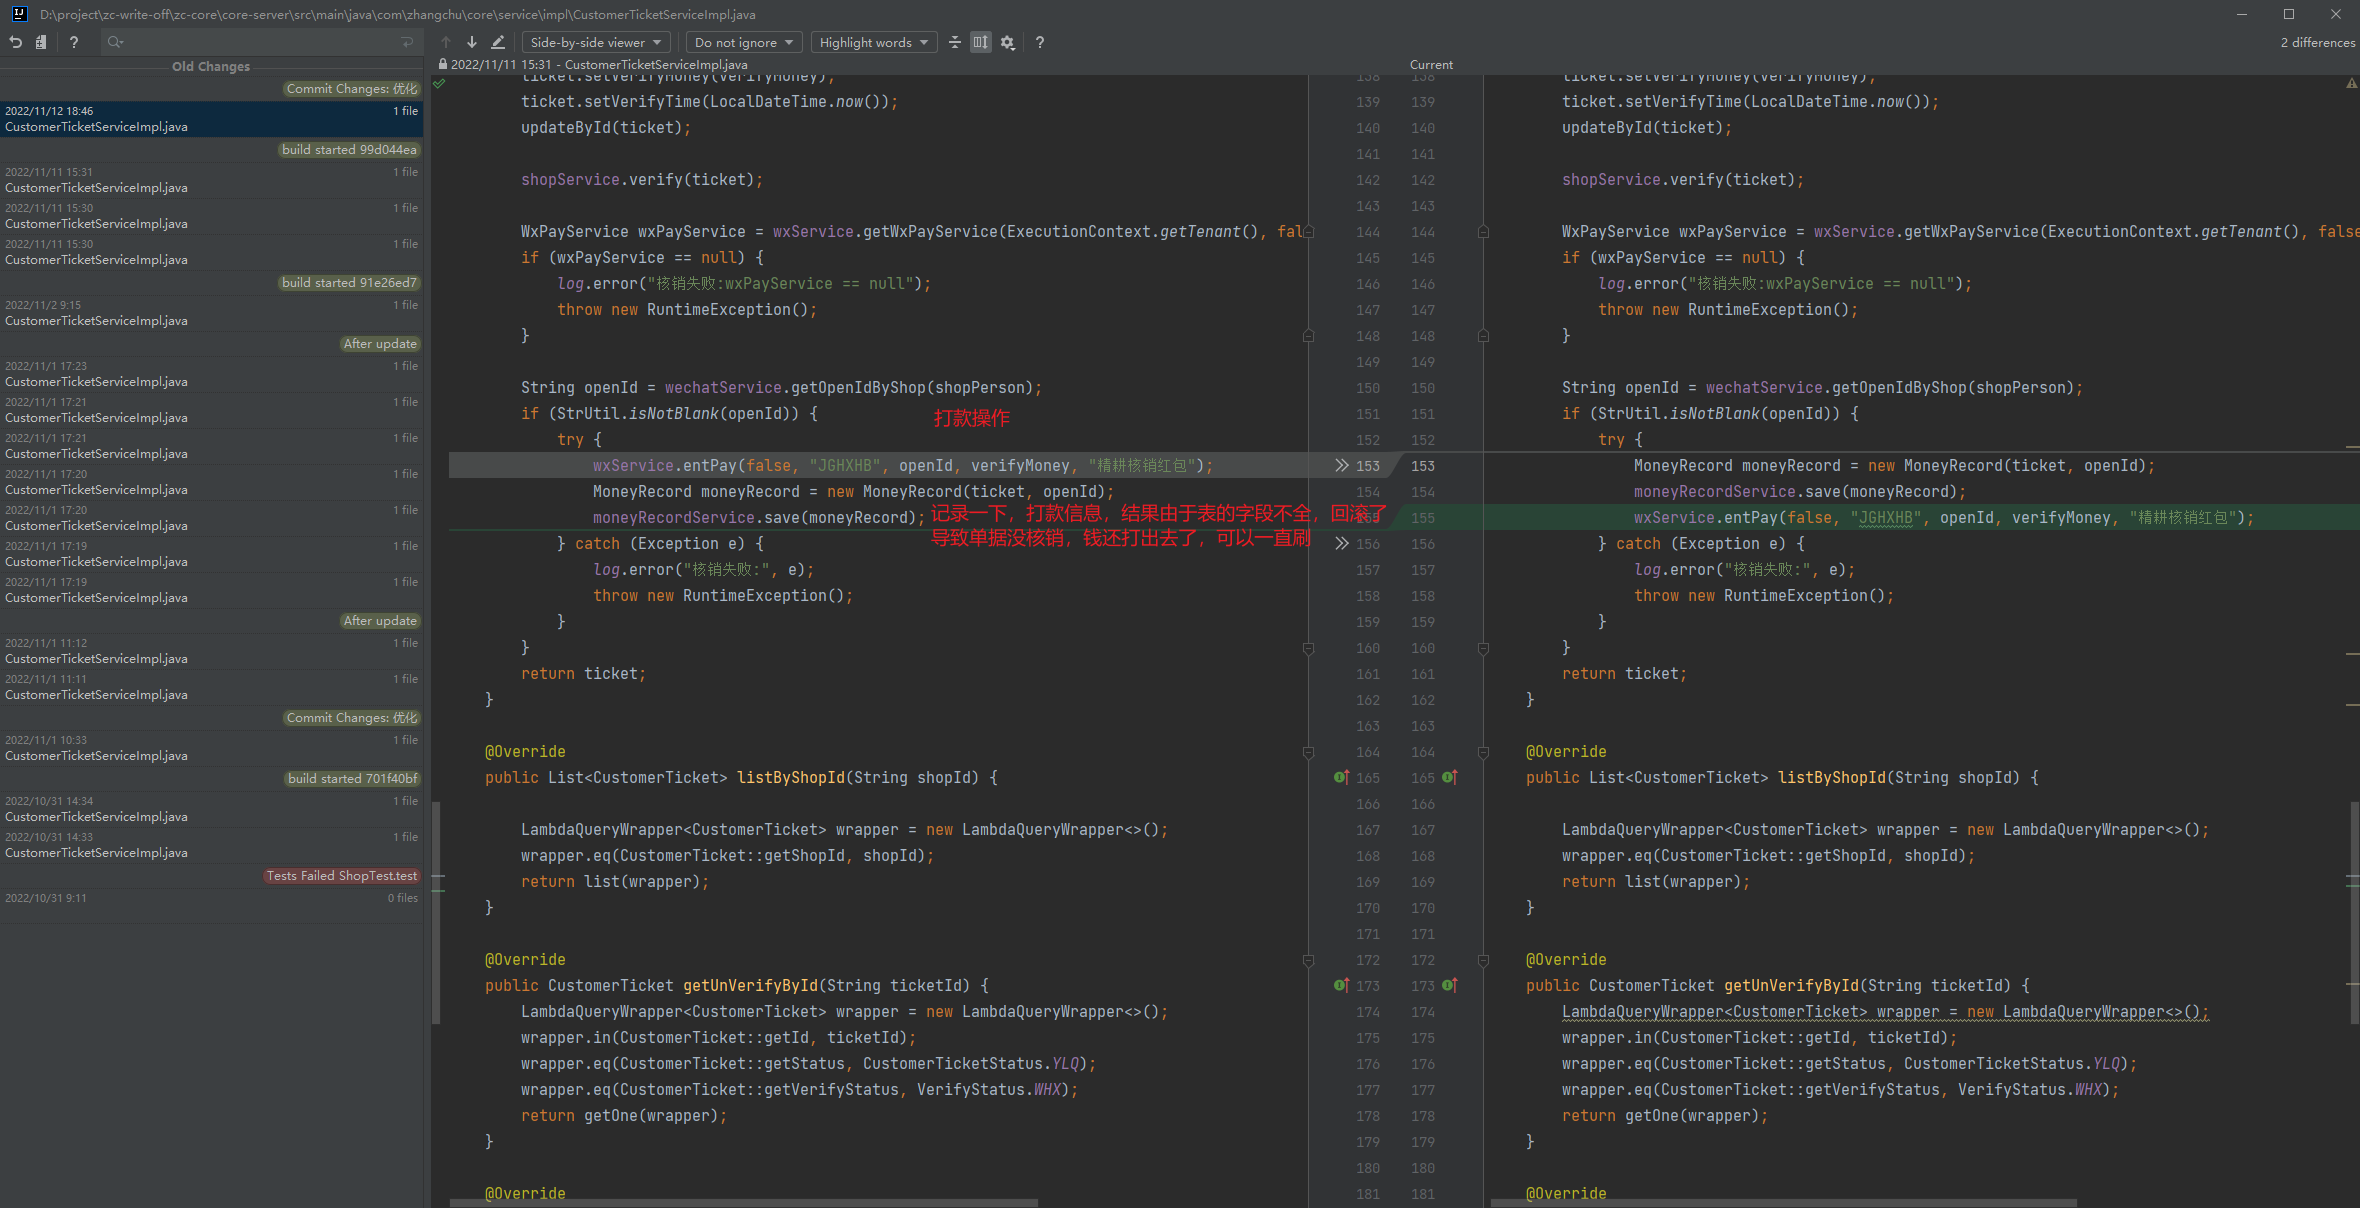Open help for the local history panel
The image size is (2360, 1208).
73,42
